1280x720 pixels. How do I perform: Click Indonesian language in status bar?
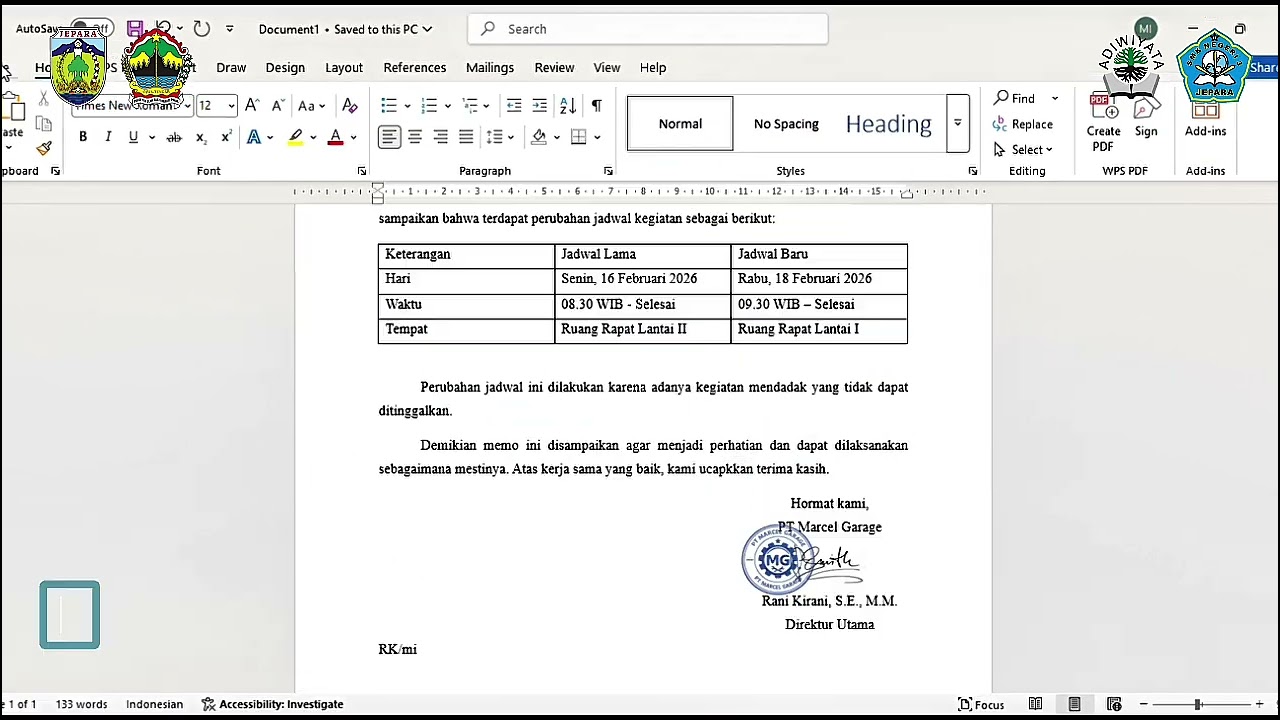(x=154, y=704)
